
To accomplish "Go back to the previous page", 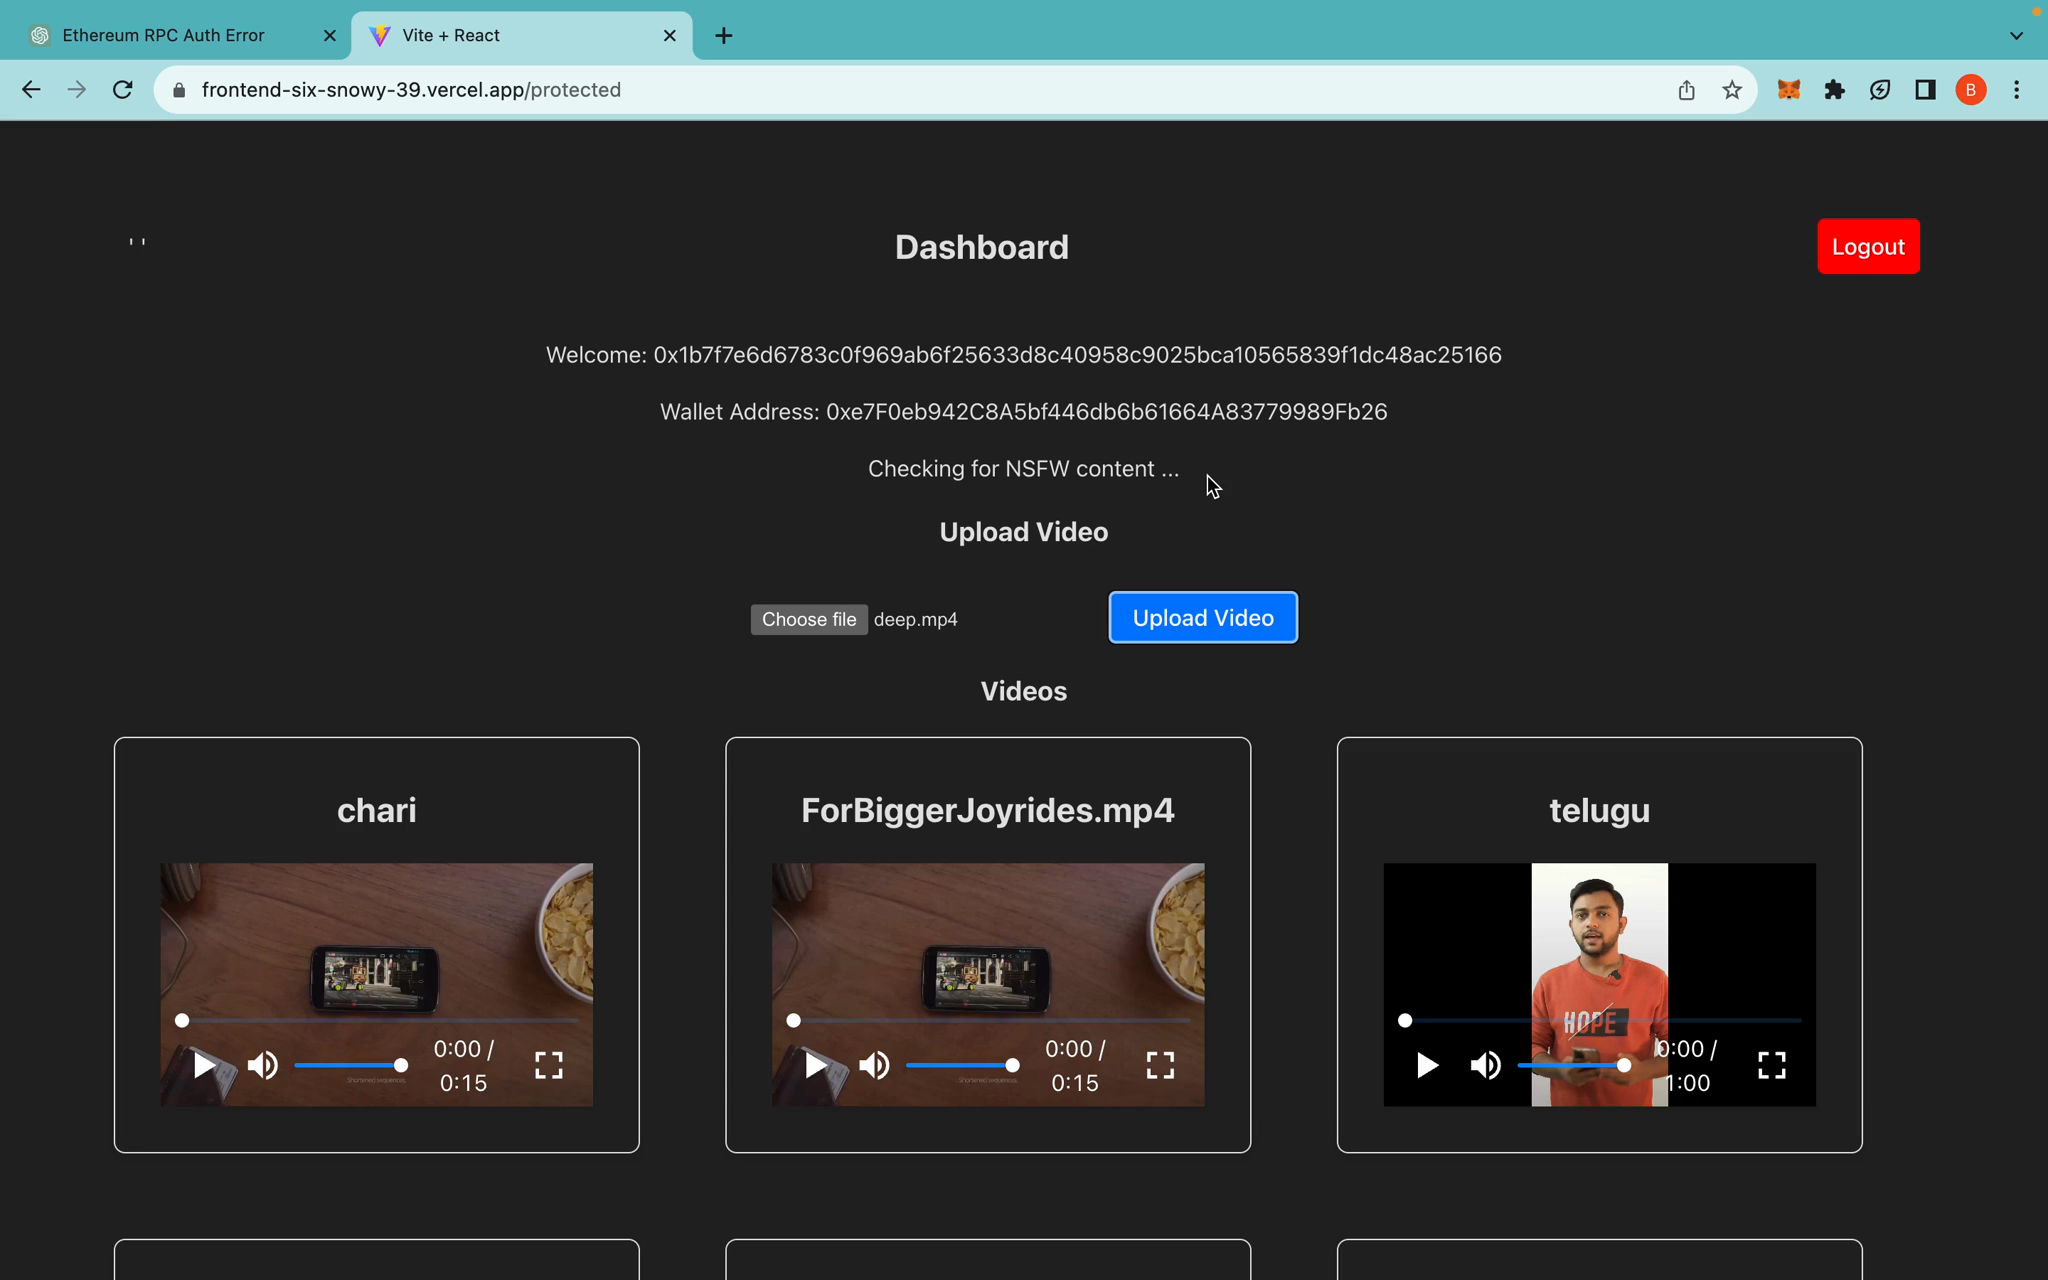I will [31, 90].
